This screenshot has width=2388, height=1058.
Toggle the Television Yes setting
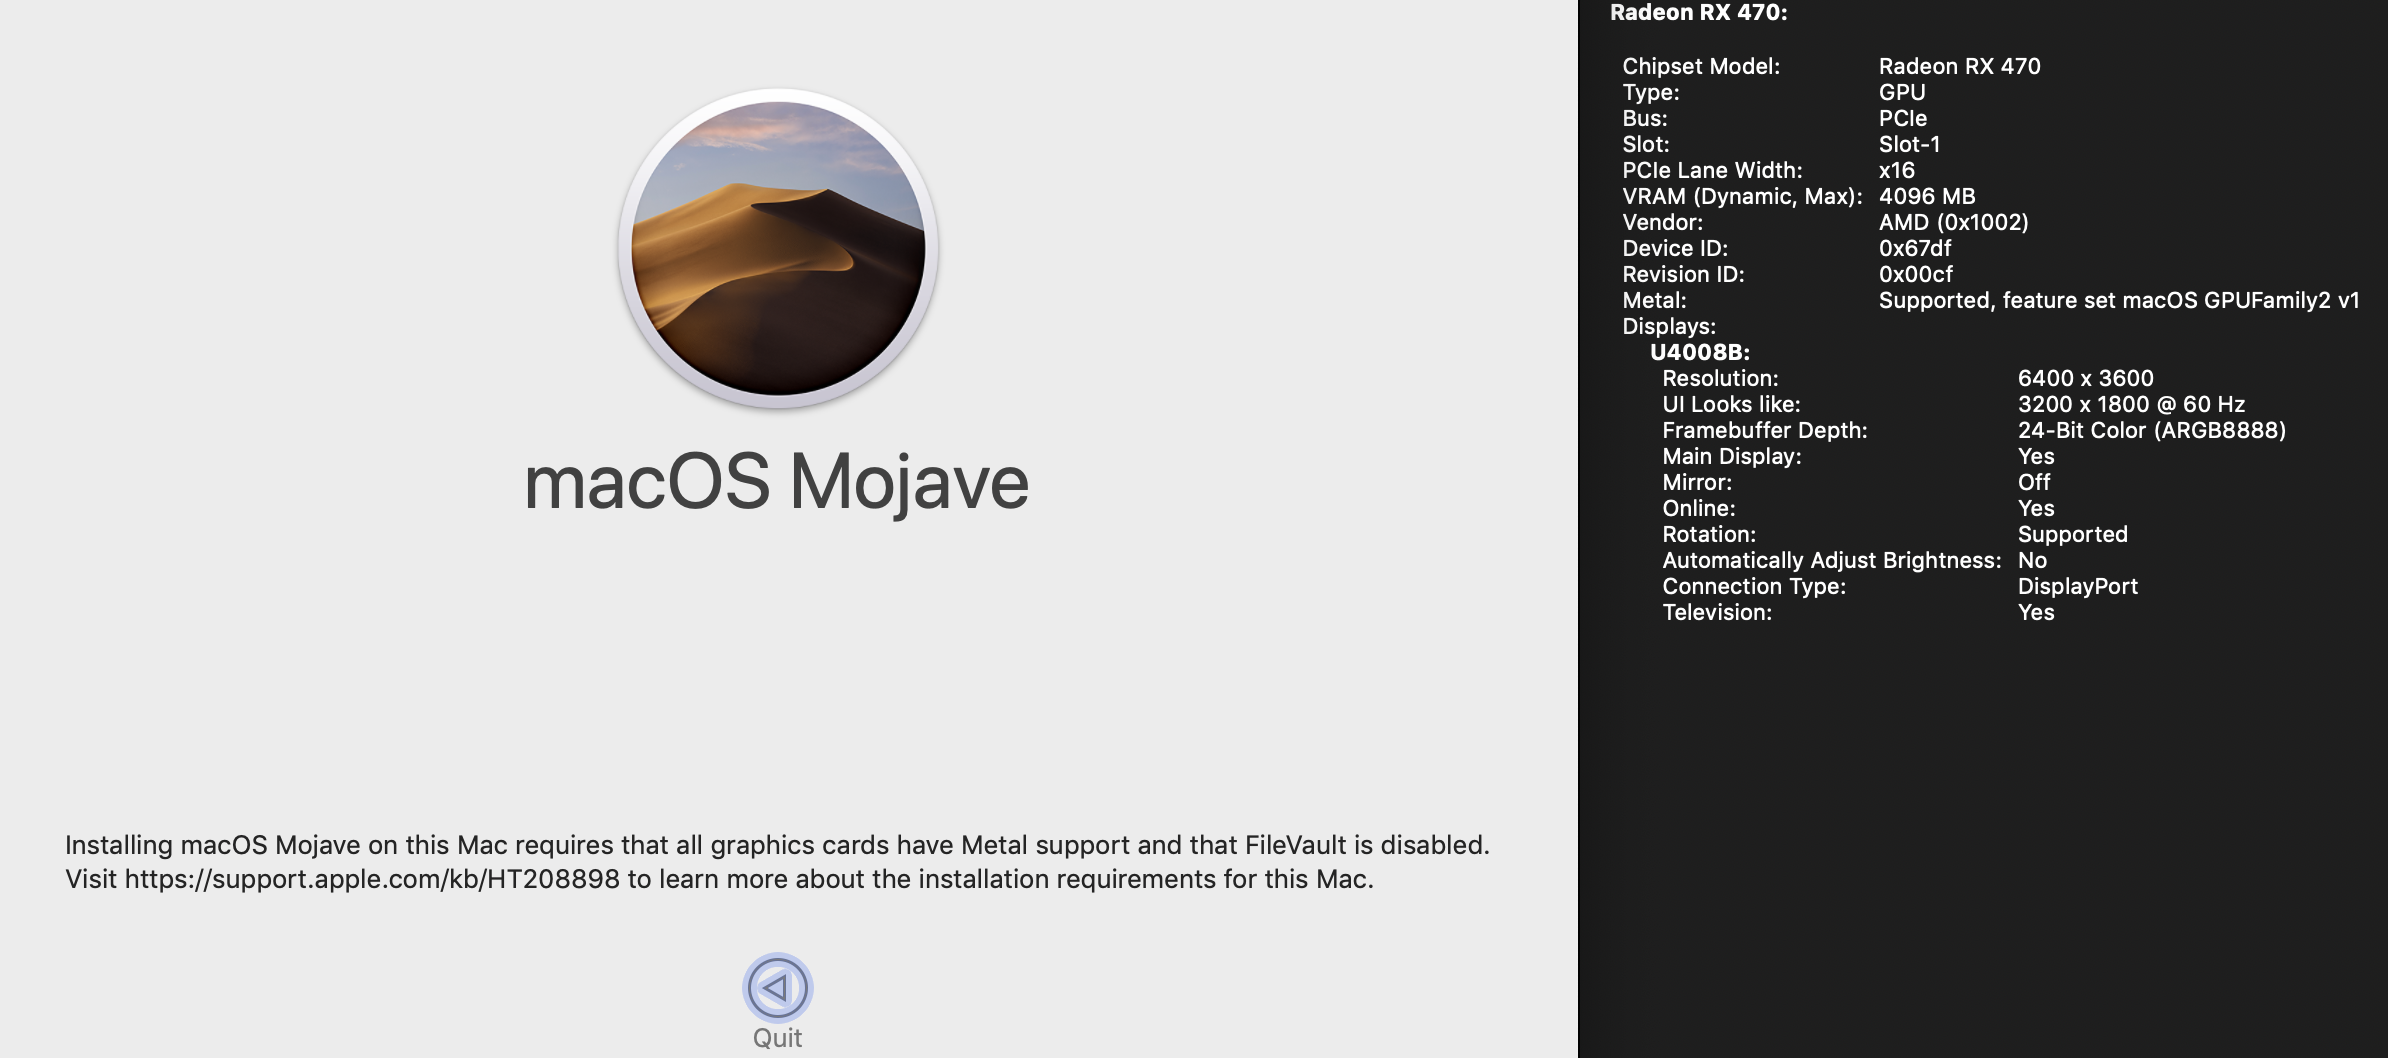pos(2037,612)
